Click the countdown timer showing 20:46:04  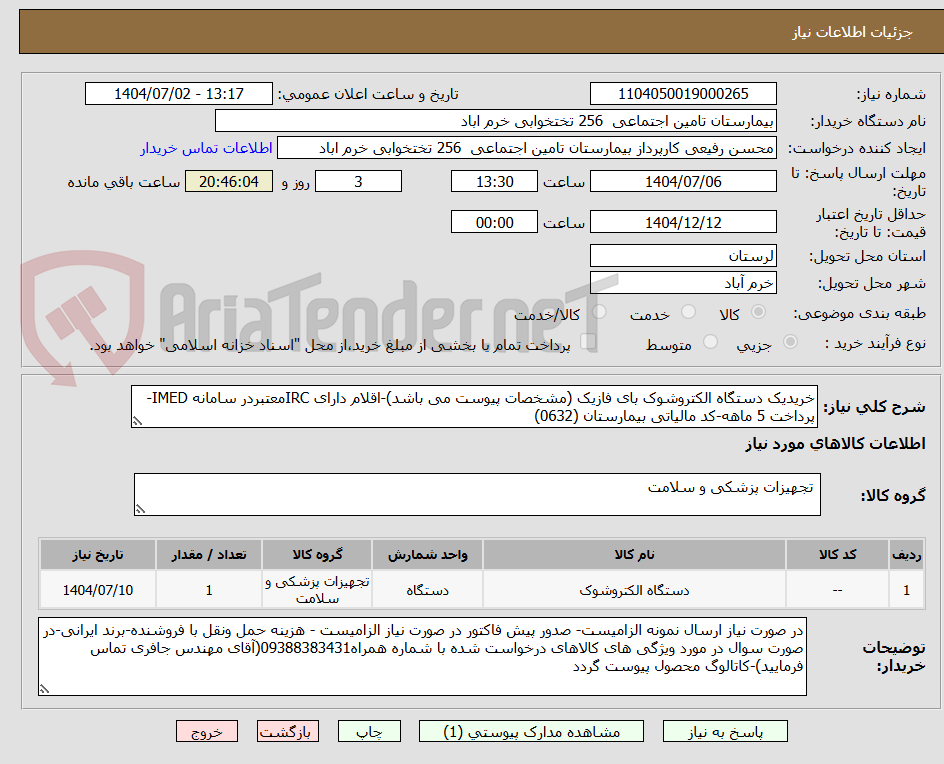click(227, 181)
